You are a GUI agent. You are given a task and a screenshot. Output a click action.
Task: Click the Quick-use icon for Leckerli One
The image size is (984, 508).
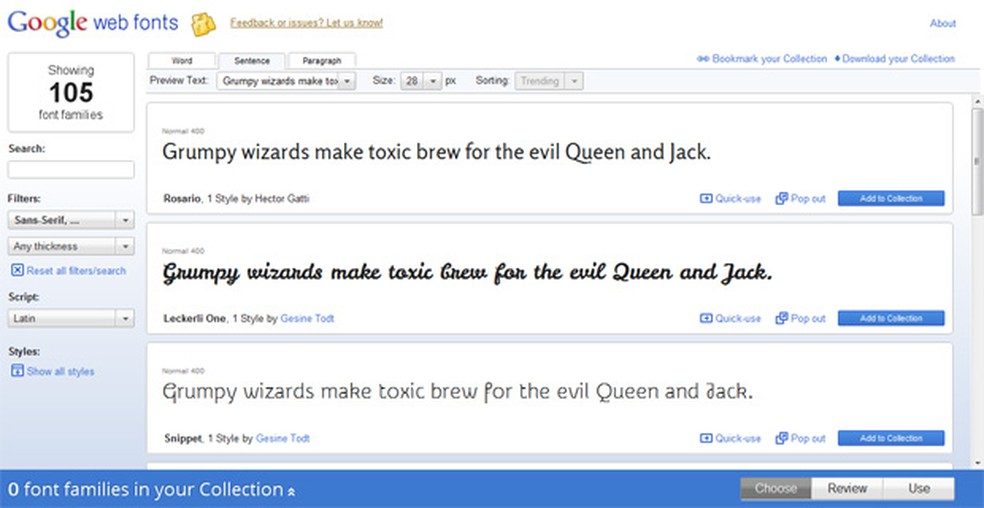click(x=706, y=318)
